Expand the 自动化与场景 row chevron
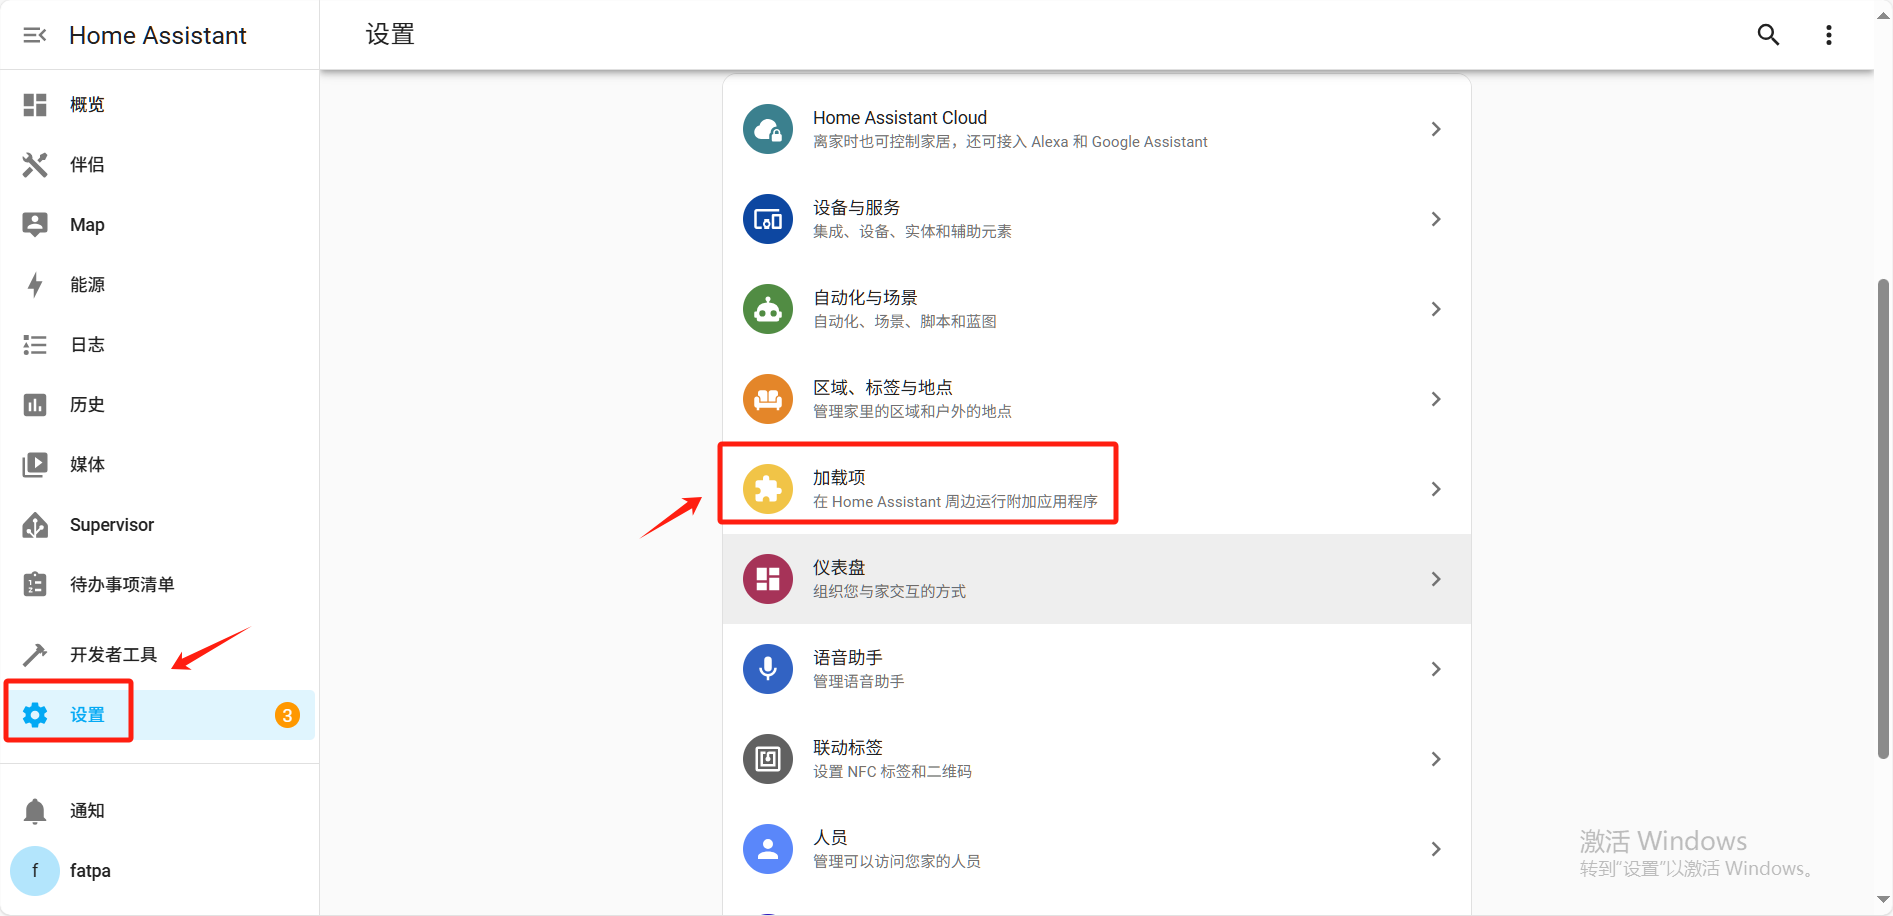The image size is (1893, 916). pos(1436,309)
